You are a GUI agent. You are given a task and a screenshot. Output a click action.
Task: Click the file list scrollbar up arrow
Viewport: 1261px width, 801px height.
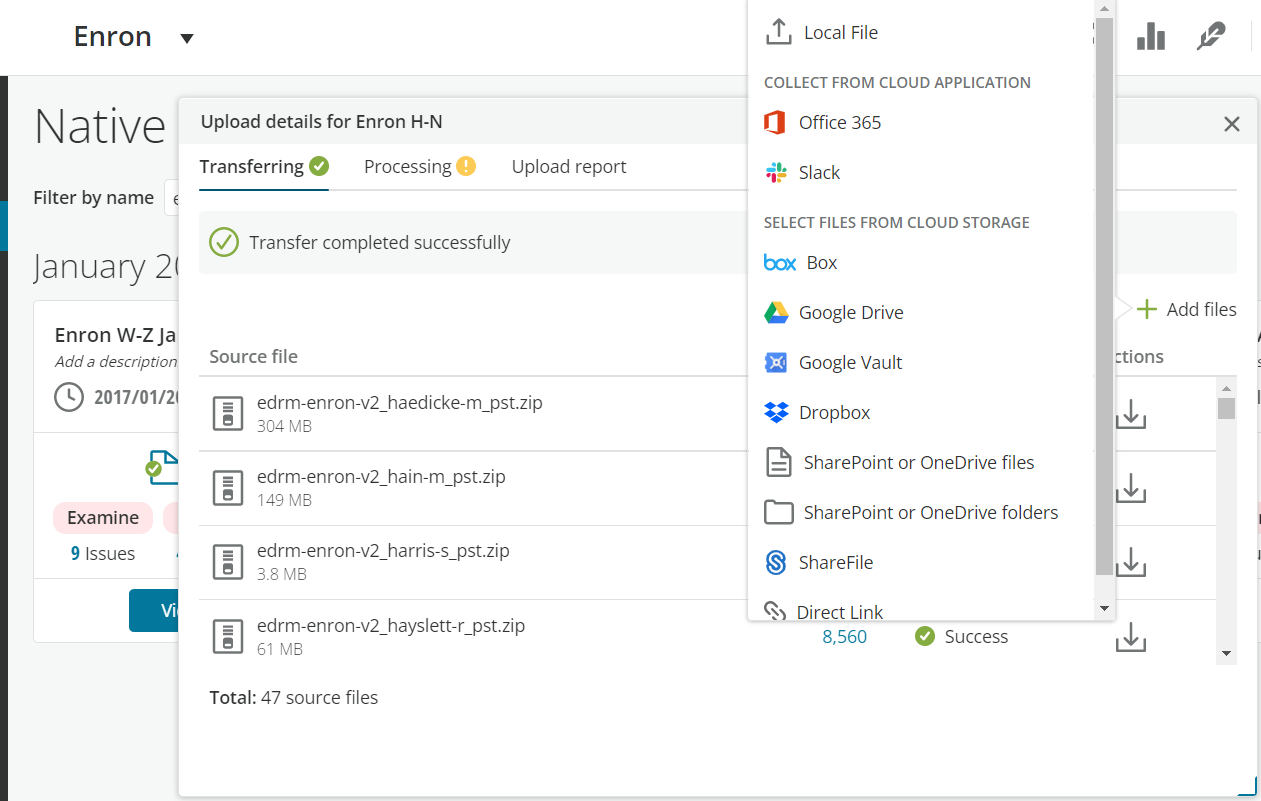pos(1226,387)
